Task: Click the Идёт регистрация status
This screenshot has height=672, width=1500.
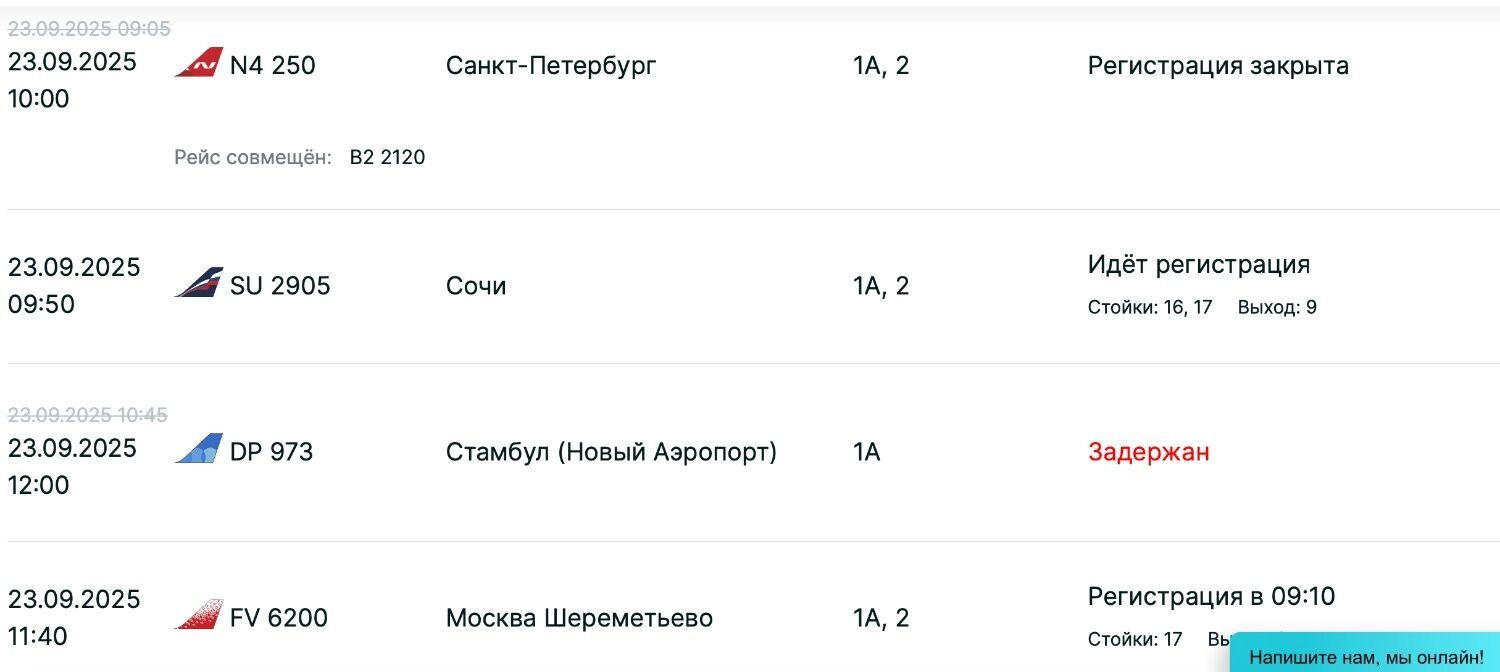Action: pyautogui.click(x=1198, y=265)
